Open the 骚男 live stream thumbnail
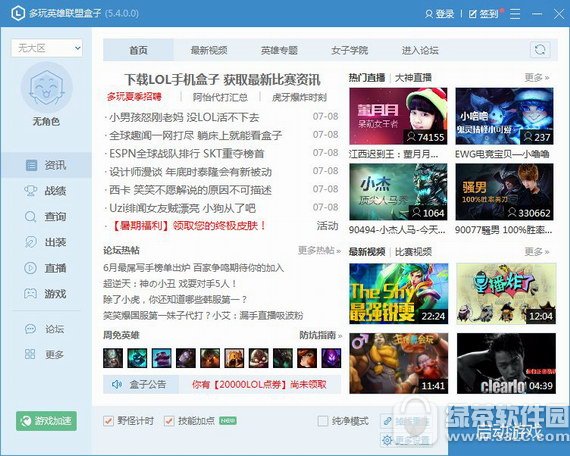The width and height of the screenshot is (570, 456). point(504,192)
